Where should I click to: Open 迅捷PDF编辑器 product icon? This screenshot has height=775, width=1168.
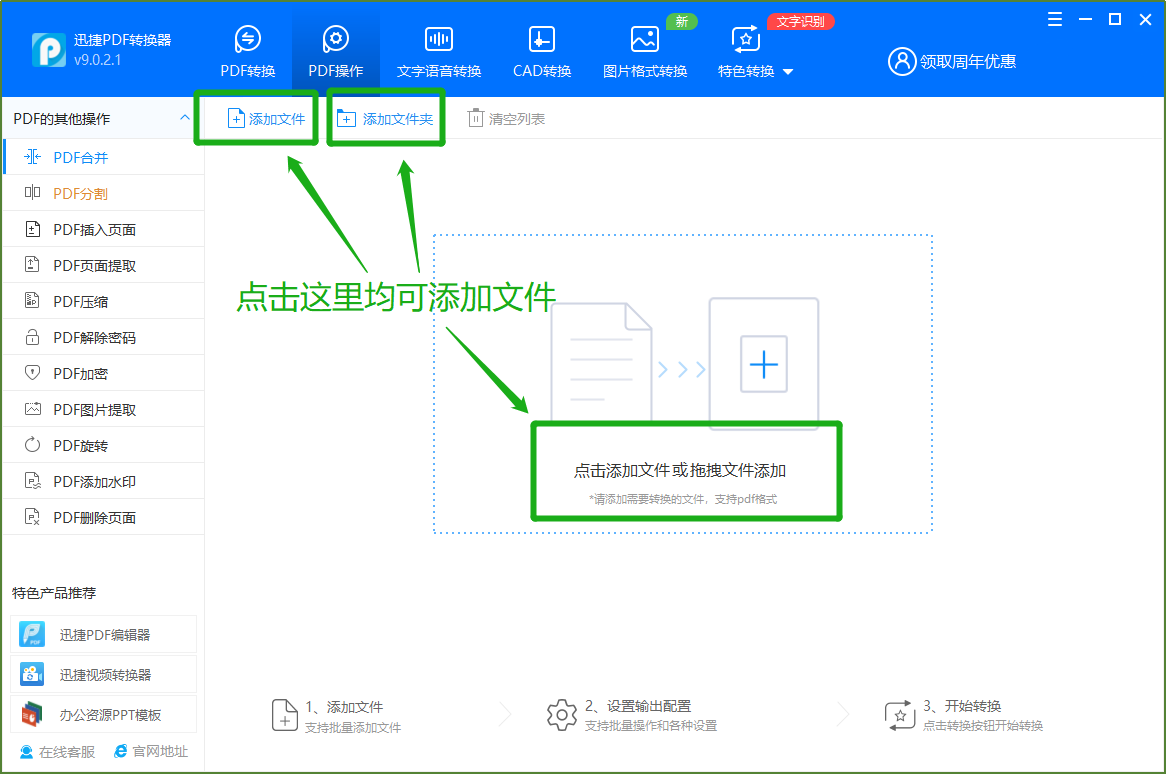click(33, 635)
